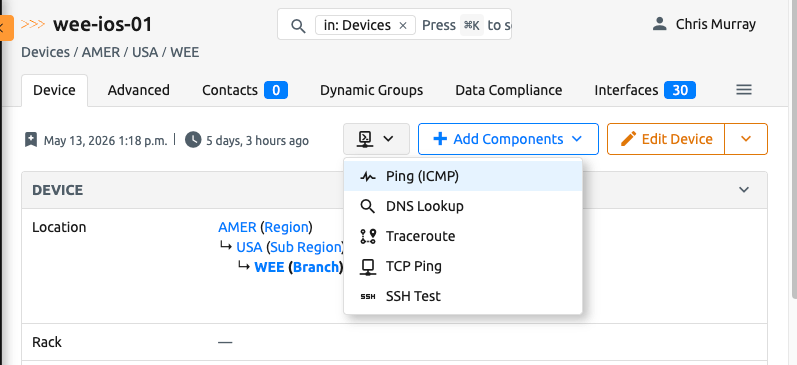Open the Data Compliance tab
The image size is (797, 365).
tap(508, 90)
